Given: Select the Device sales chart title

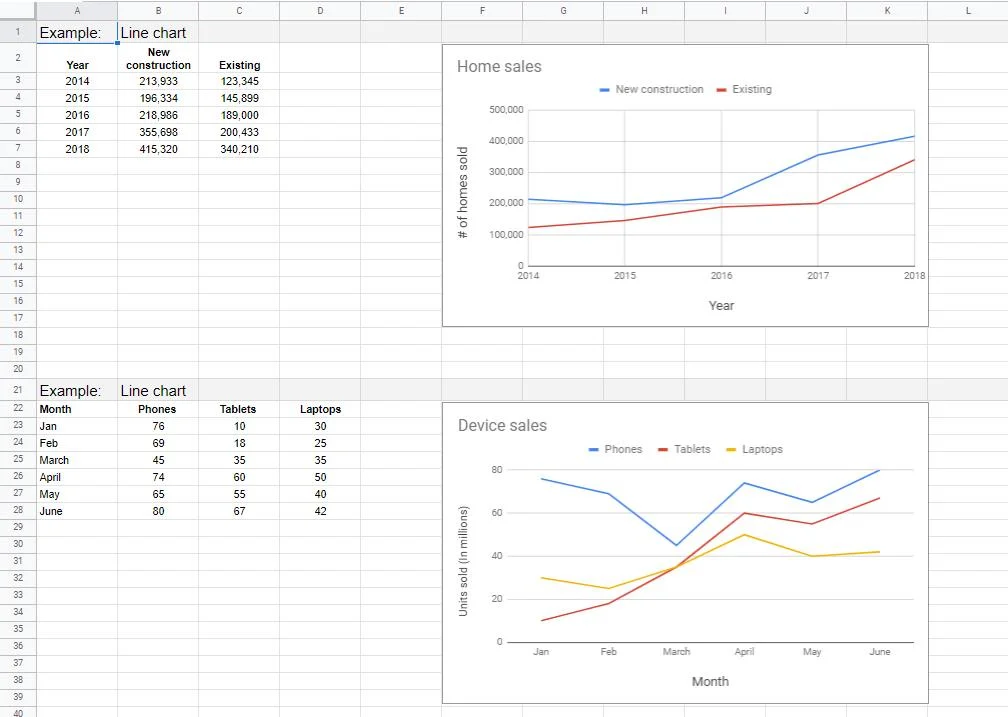Looking at the screenshot, I should (x=502, y=426).
